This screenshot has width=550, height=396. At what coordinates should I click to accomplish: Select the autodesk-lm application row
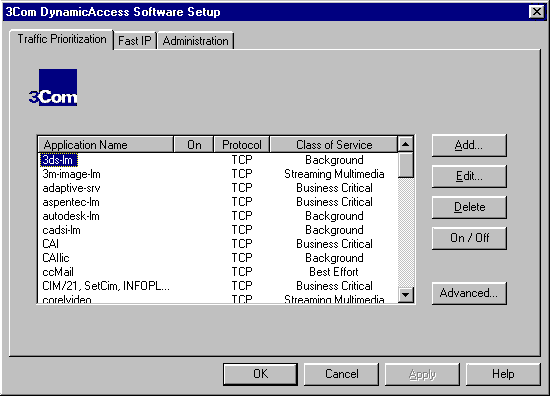tap(217, 216)
